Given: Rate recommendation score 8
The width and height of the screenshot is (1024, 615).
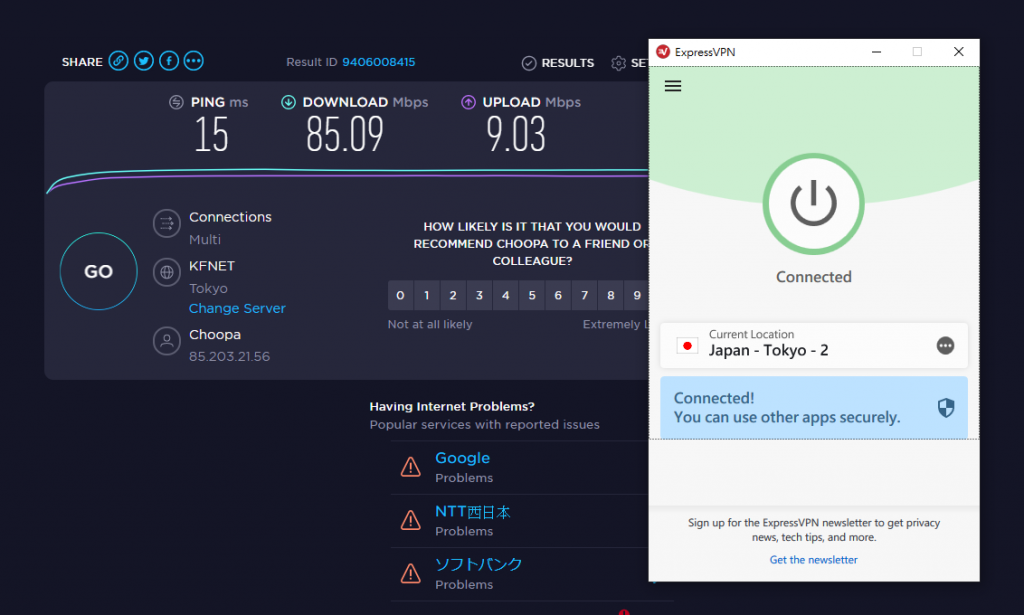Looking at the screenshot, I should [x=611, y=295].
